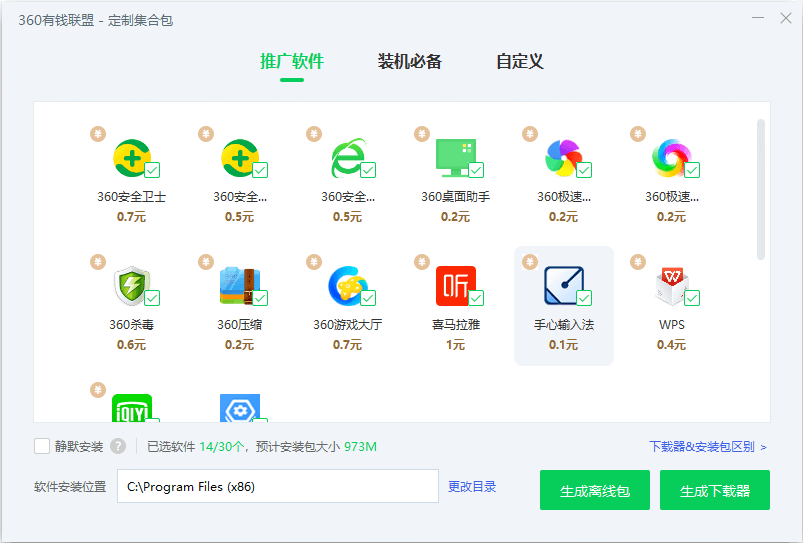Click the 更改目录 link

point(472,487)
